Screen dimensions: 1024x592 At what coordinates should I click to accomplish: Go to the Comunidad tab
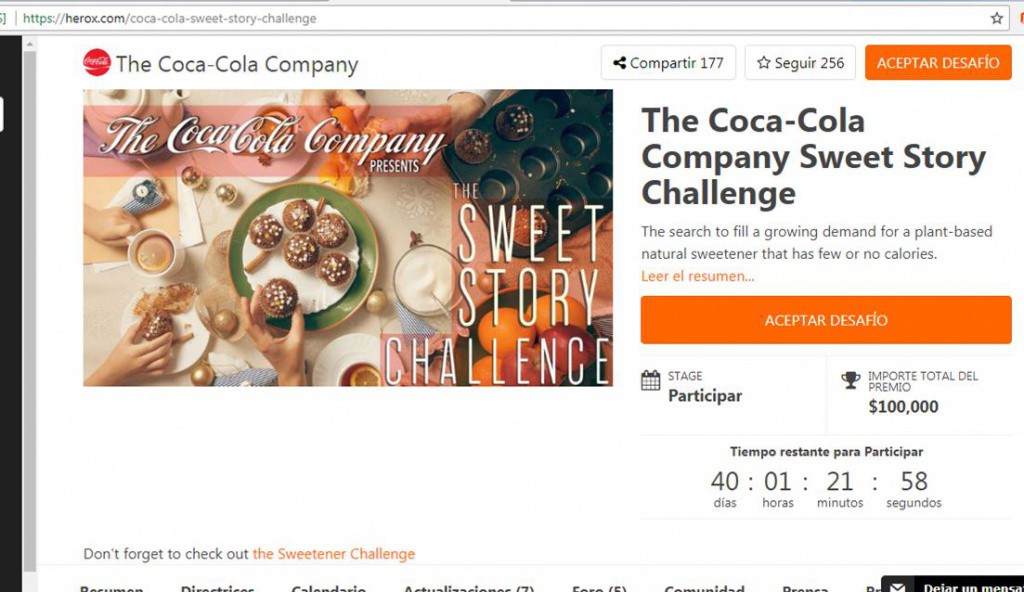(x=704, y=588)
